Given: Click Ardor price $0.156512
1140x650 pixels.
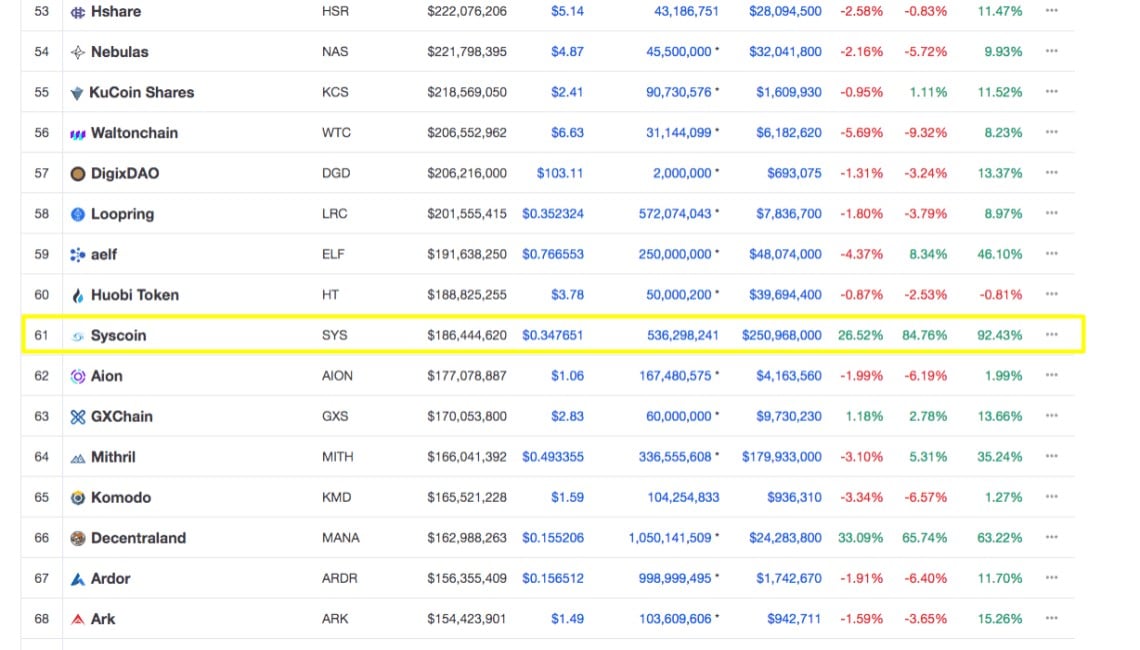Looking at the screenshot, I should click(553, 579).
